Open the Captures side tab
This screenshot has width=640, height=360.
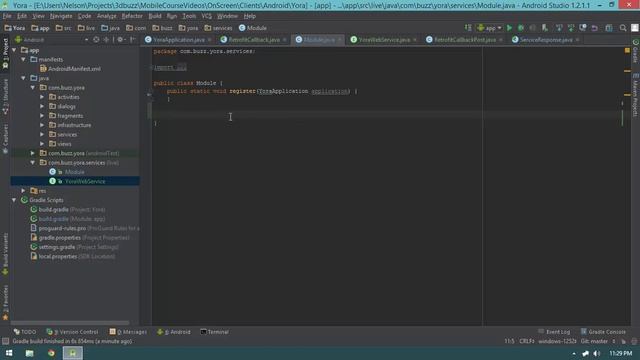click(x=5, y=139)
